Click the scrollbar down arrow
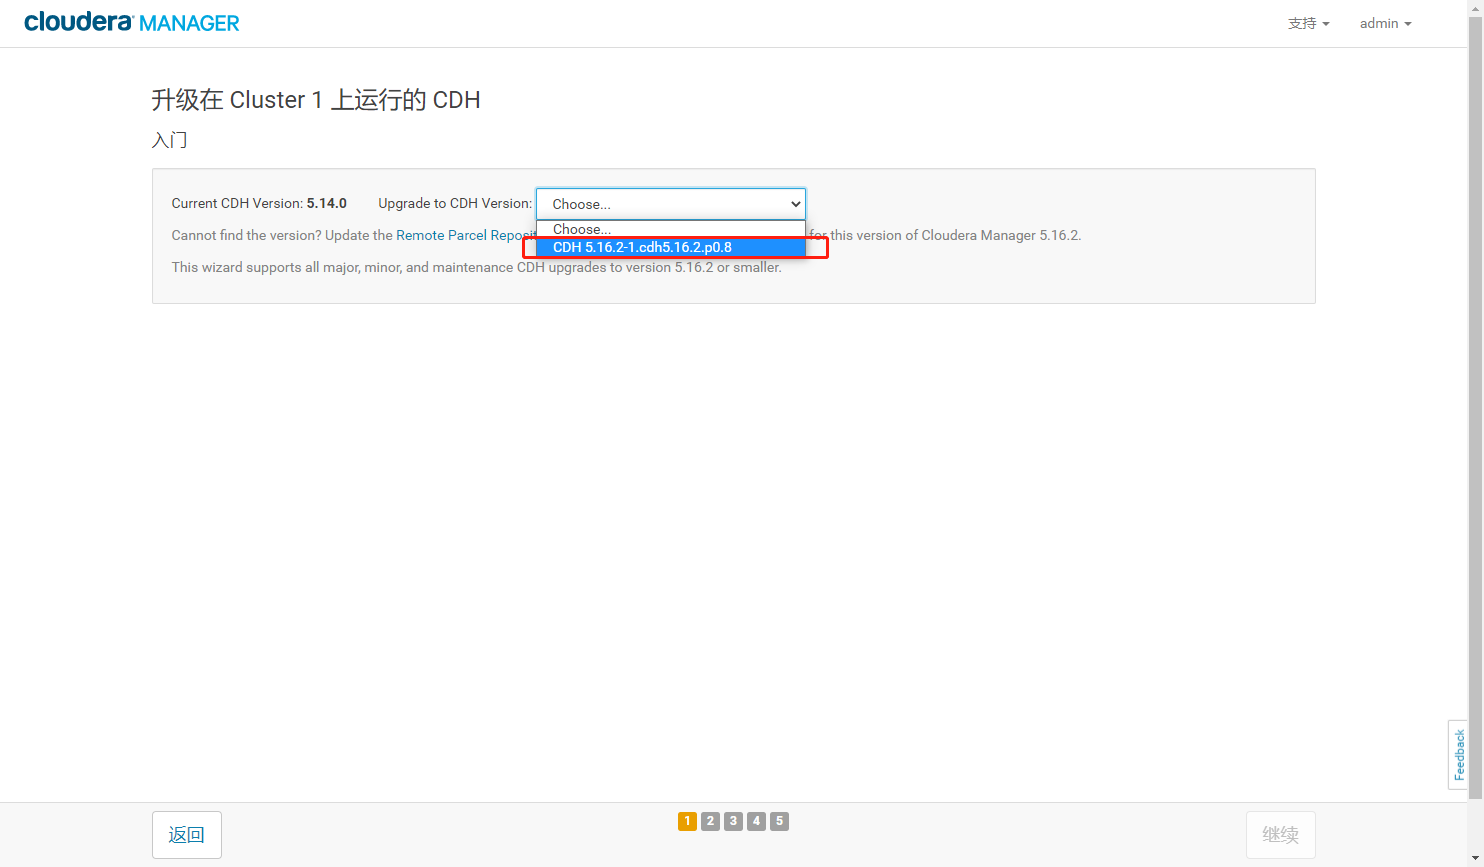This screenshot has height=867, width=1484. 1475,858
